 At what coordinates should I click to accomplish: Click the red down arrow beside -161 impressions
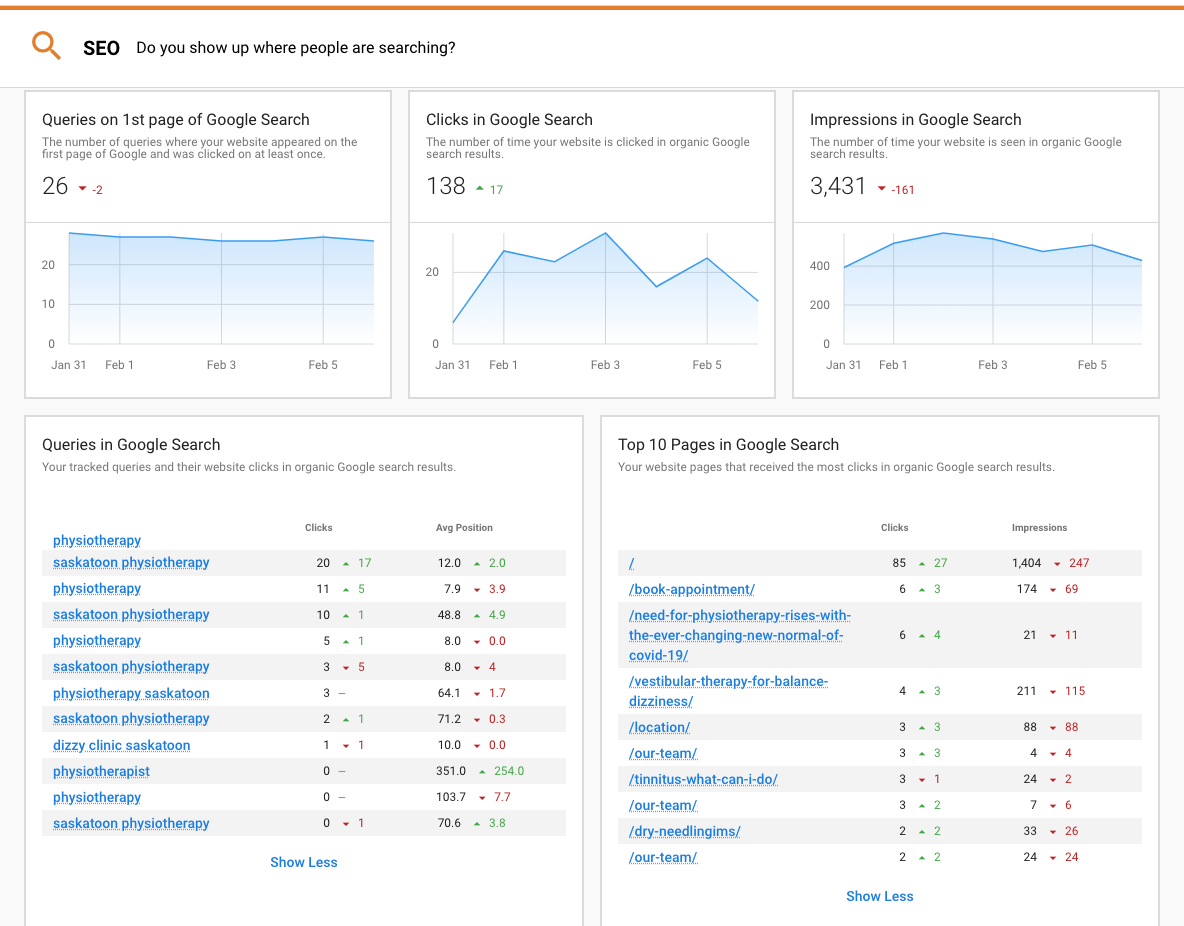[x=881, y=189]
